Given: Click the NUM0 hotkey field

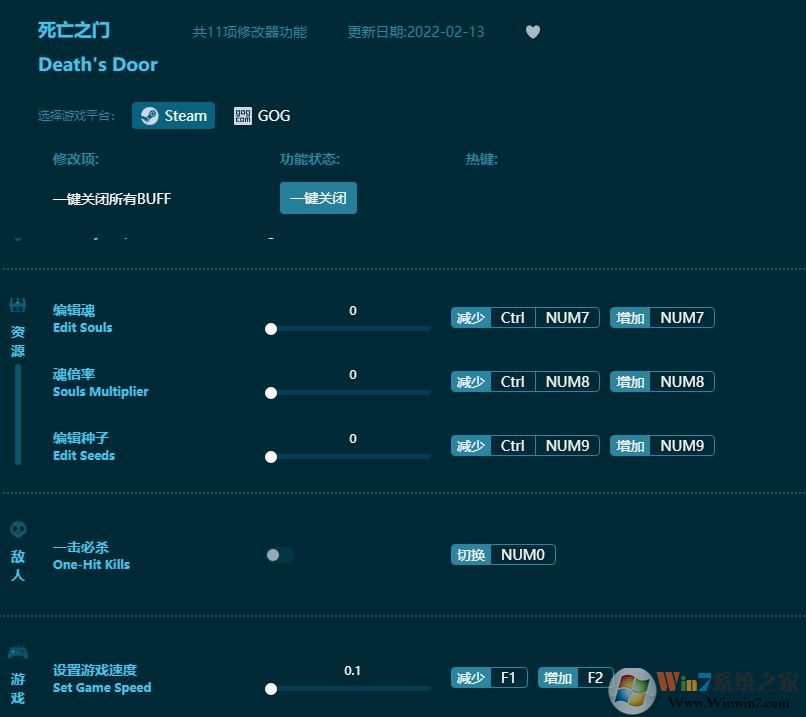Looking at the screenshot, I should point(523,555).
